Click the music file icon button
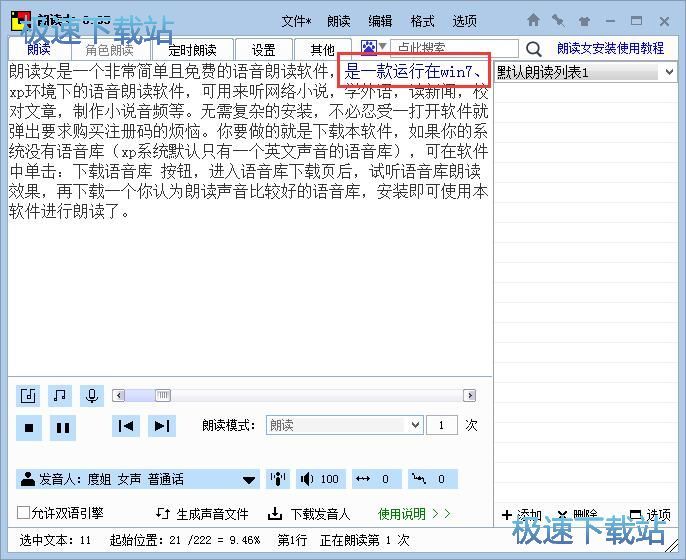The image size is (686, 560). pos(28,396)
